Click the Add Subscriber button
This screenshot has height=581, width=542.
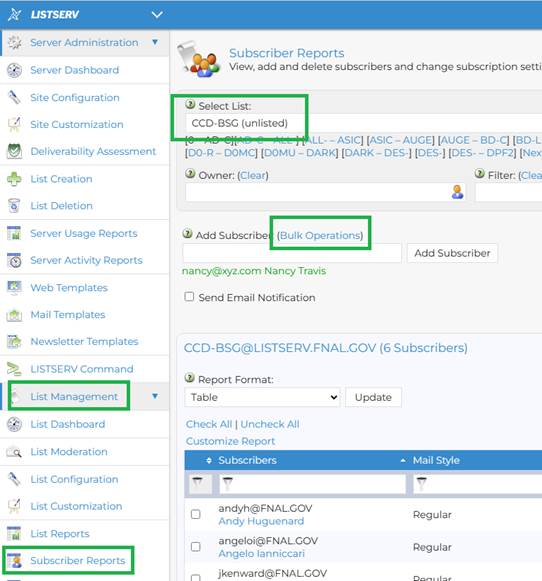452,253
